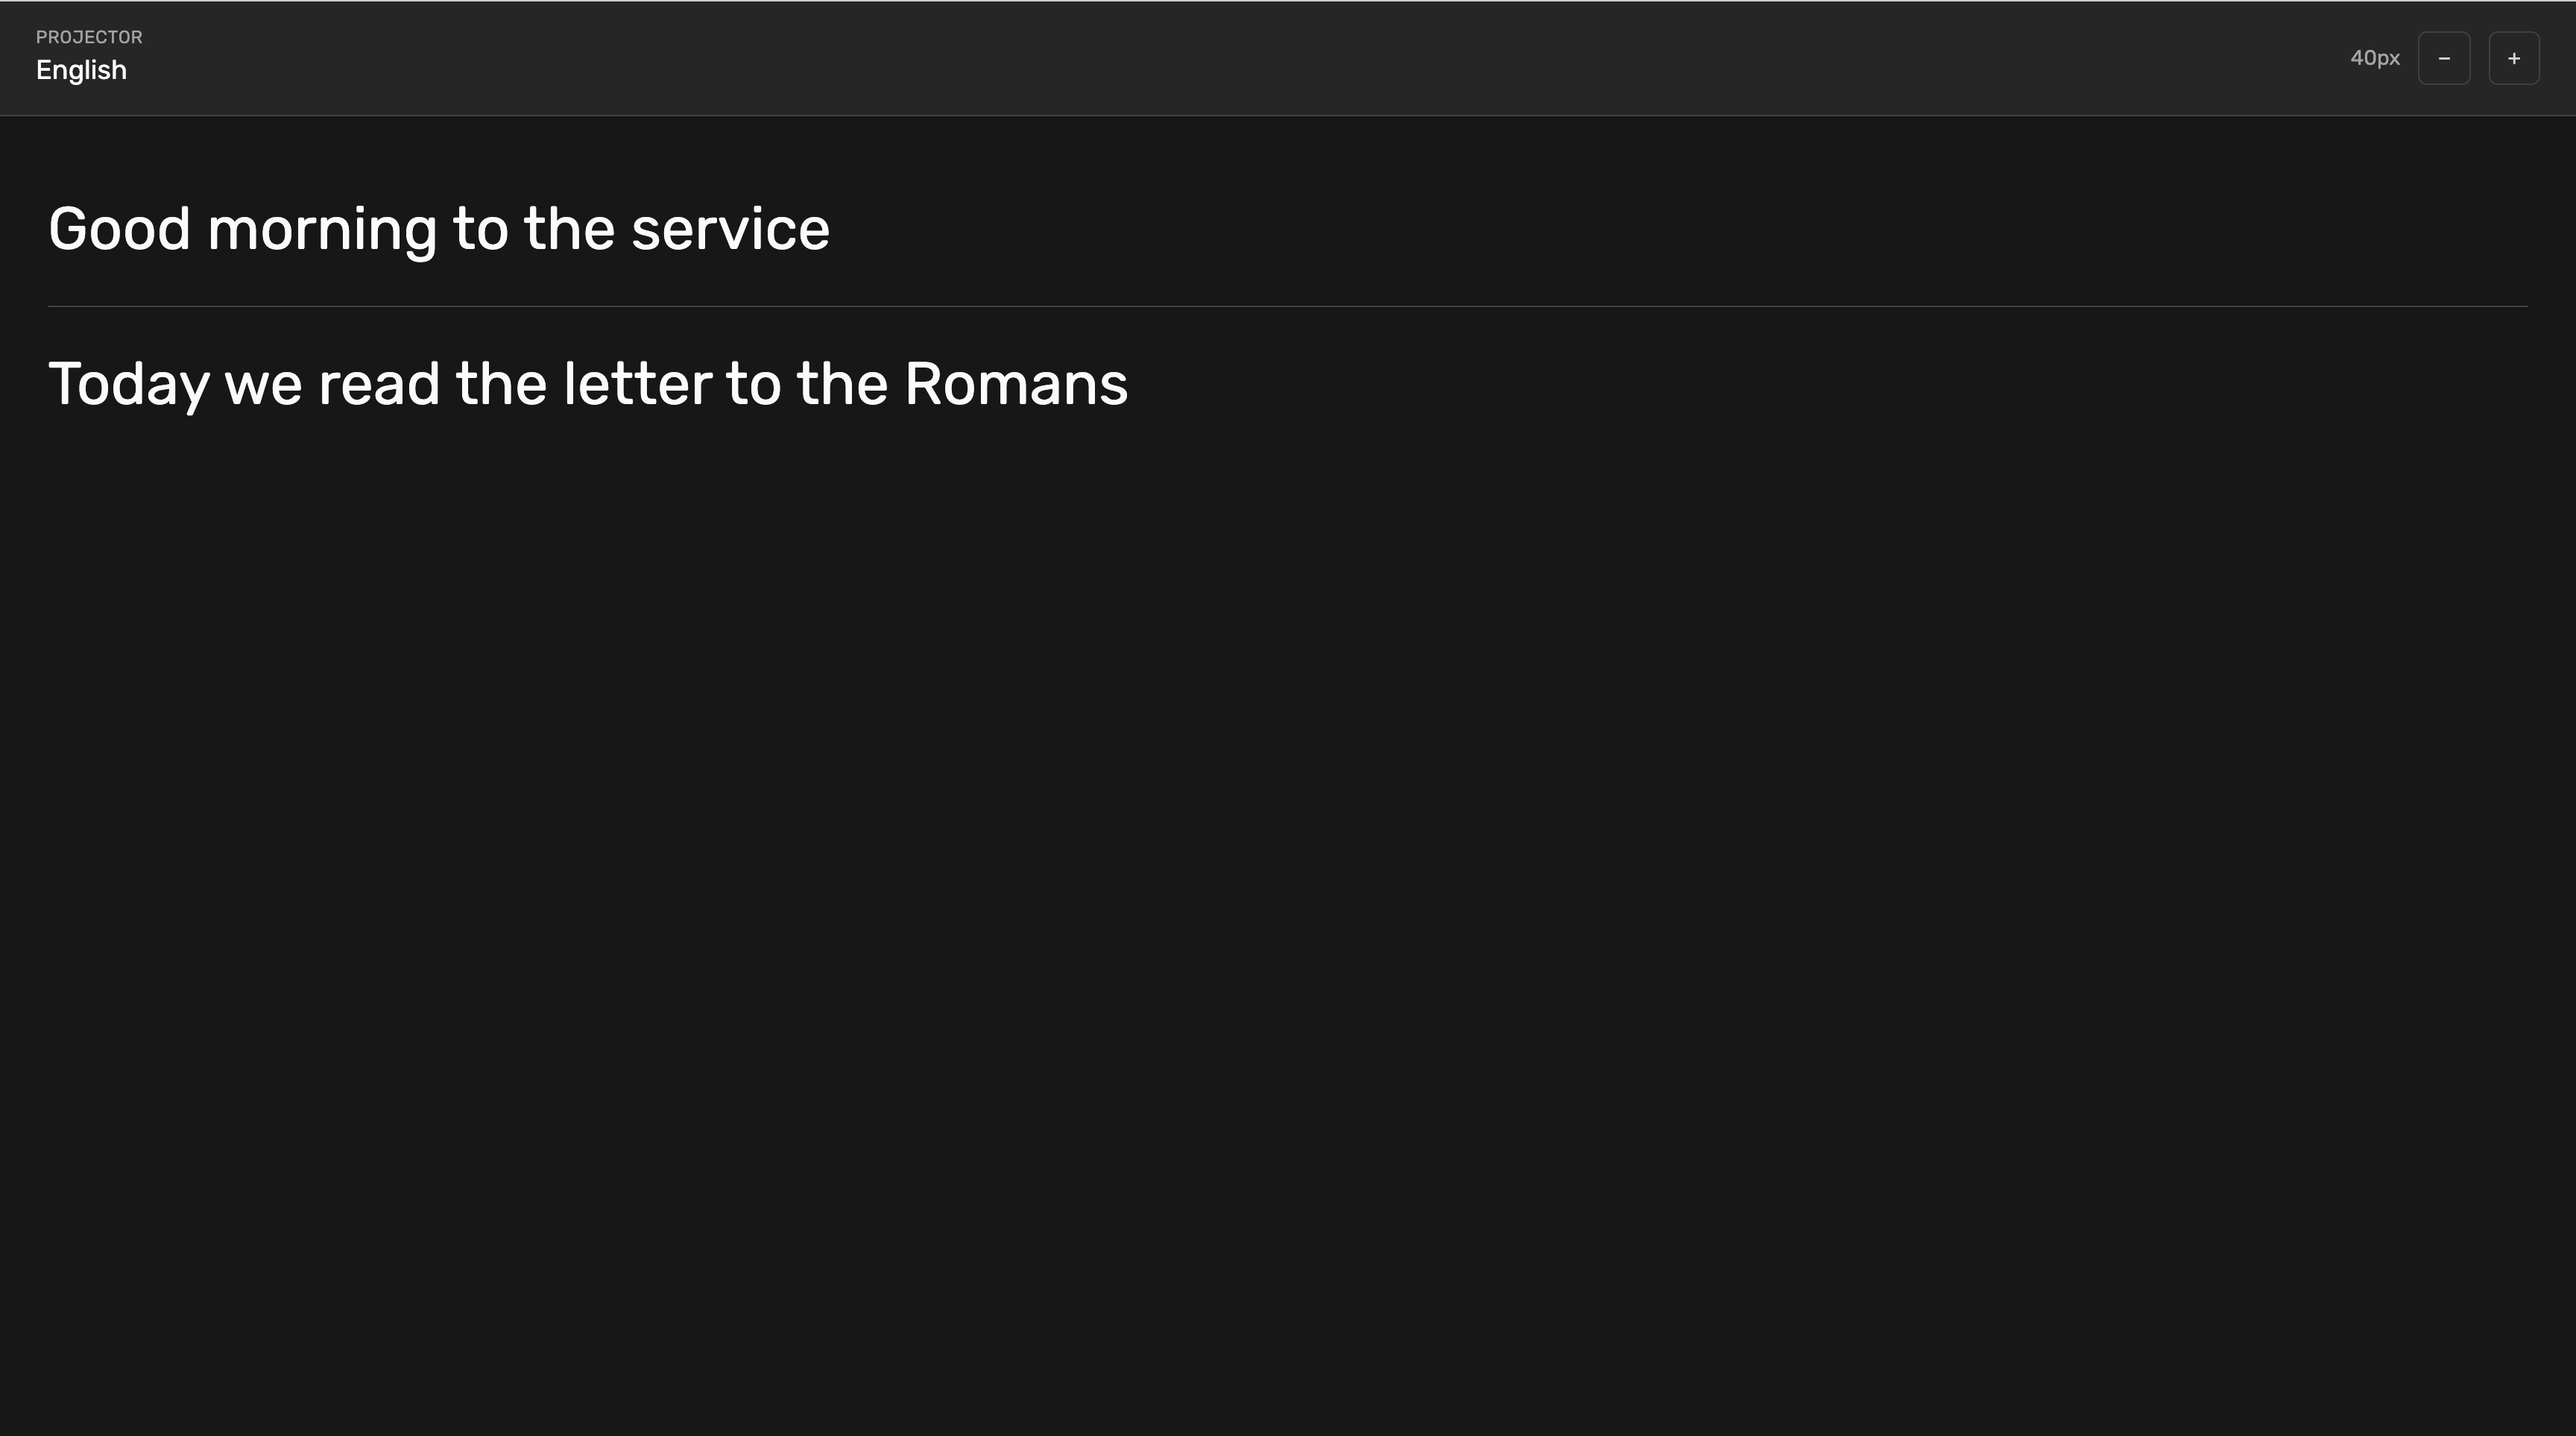Decrease caption font size with minus button
This screenshot has width=2576, height=1436.
tap(2443, 59)
